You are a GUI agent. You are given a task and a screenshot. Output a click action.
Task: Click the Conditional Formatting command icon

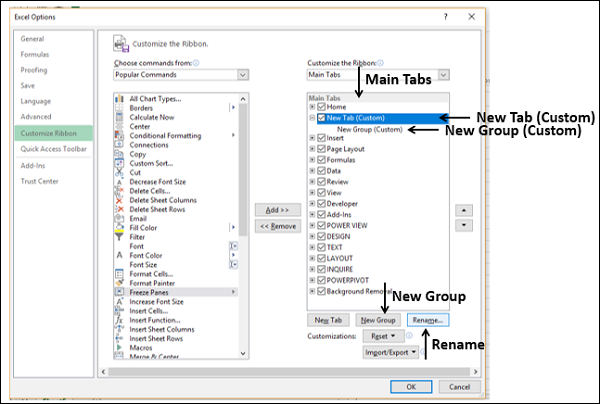click(x=119, y=135)
